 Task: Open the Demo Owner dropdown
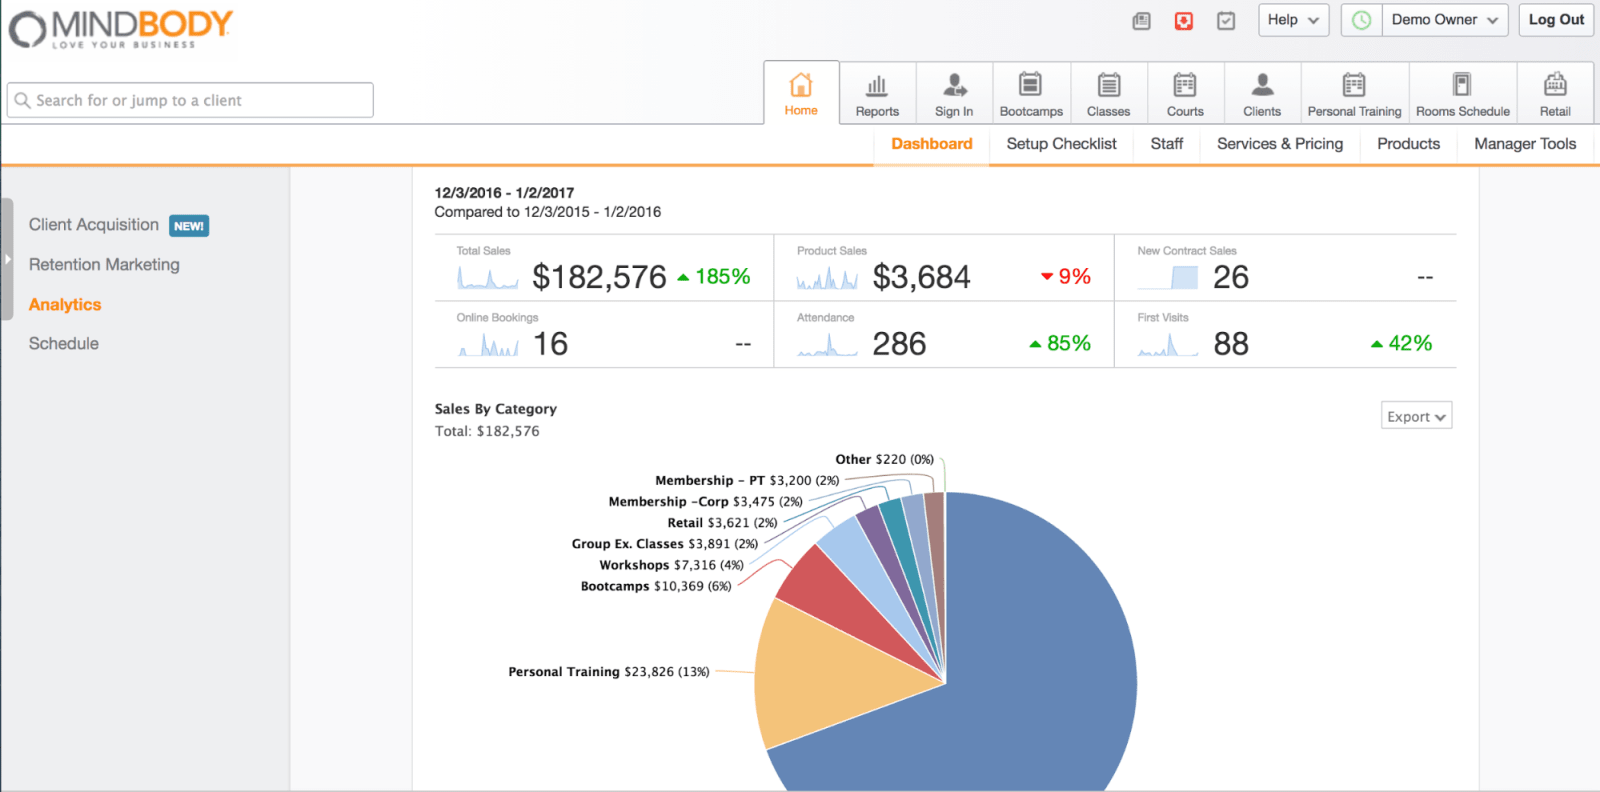click(x=1444, y=20)
